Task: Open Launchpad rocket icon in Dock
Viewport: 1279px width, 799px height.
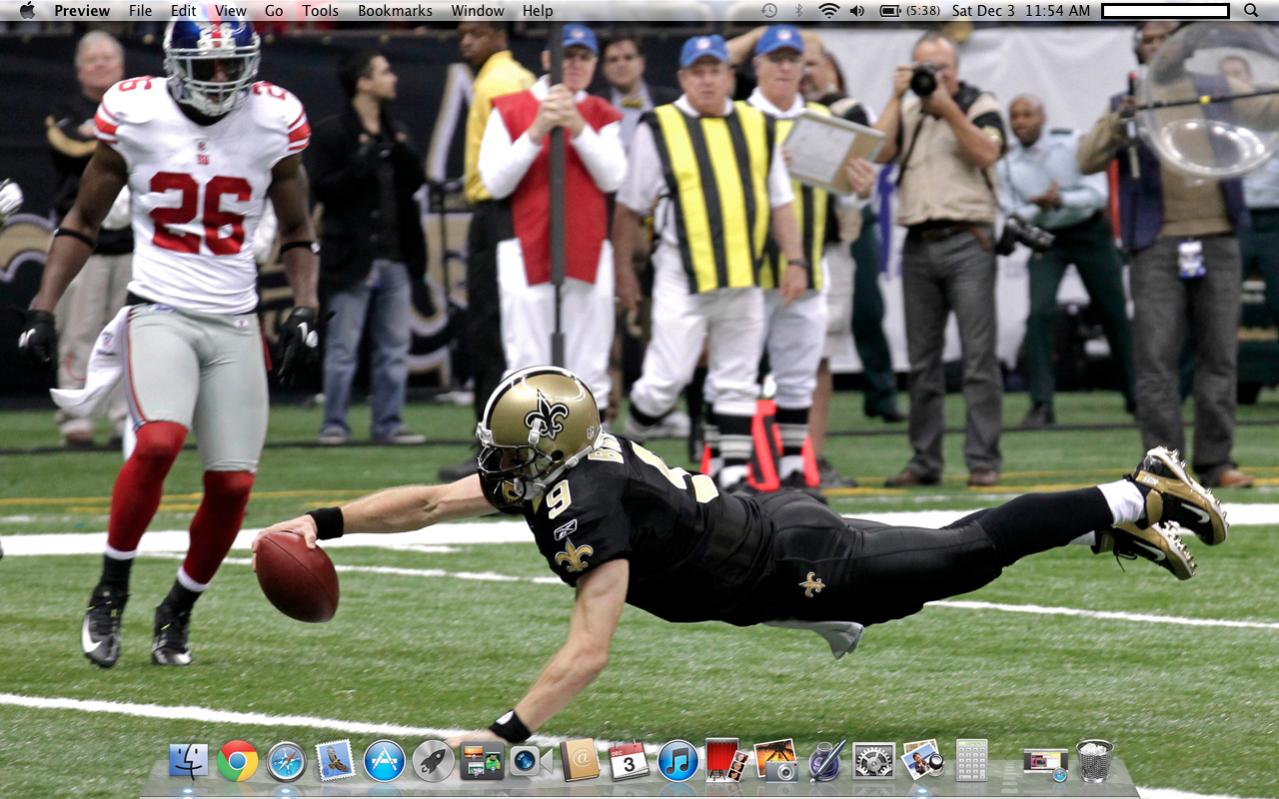Action: 433,761
